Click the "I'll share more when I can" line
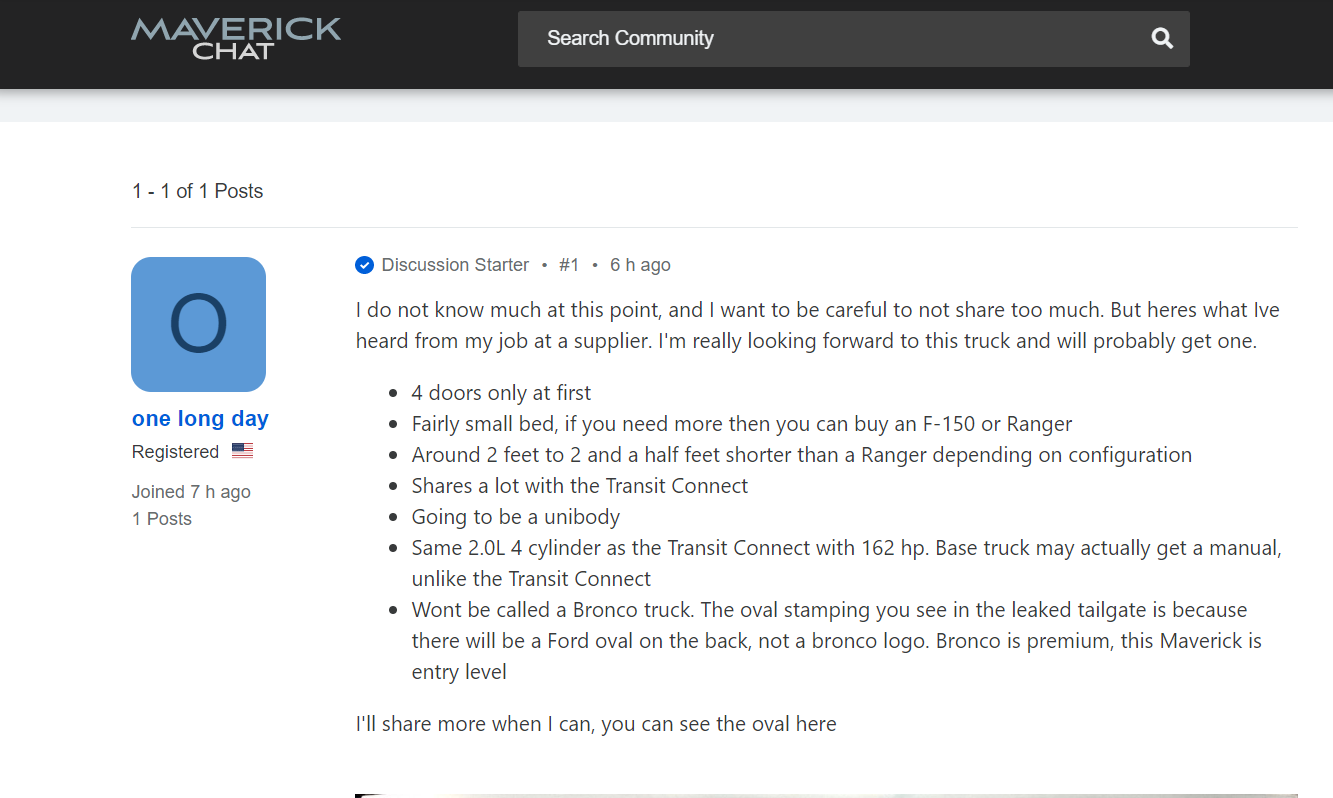The height and width of the screenshot is (798, 1333). pyautogui.click(x=596, y=724)
